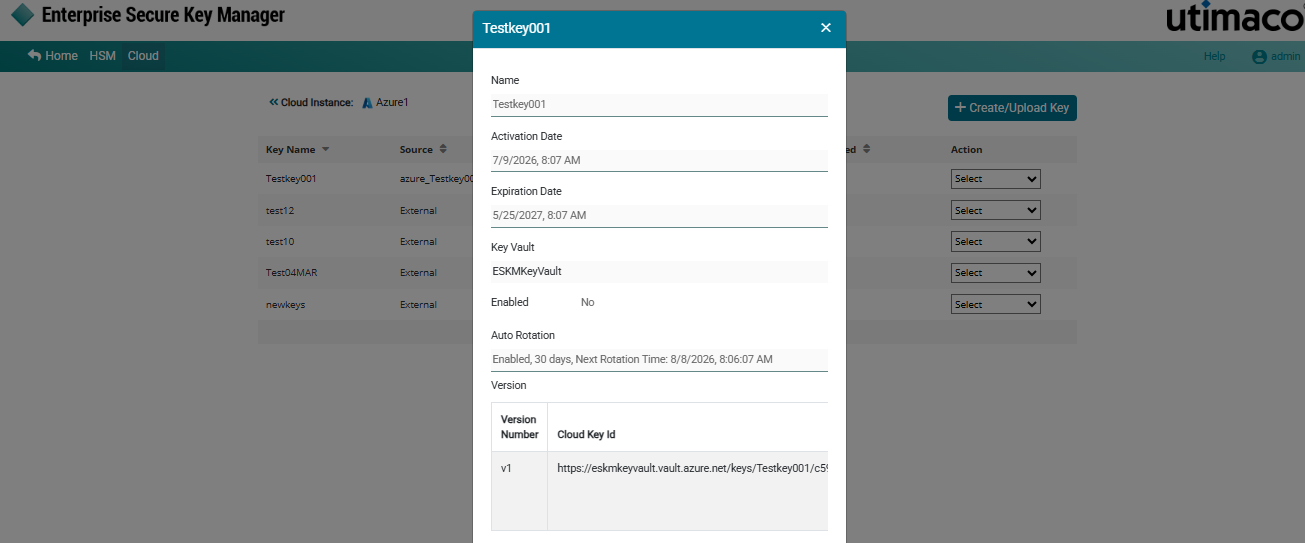Viewport: 1305px width, 543px height.
Task: Open Action dropdown for test10
Action: (x=995, y=242)
